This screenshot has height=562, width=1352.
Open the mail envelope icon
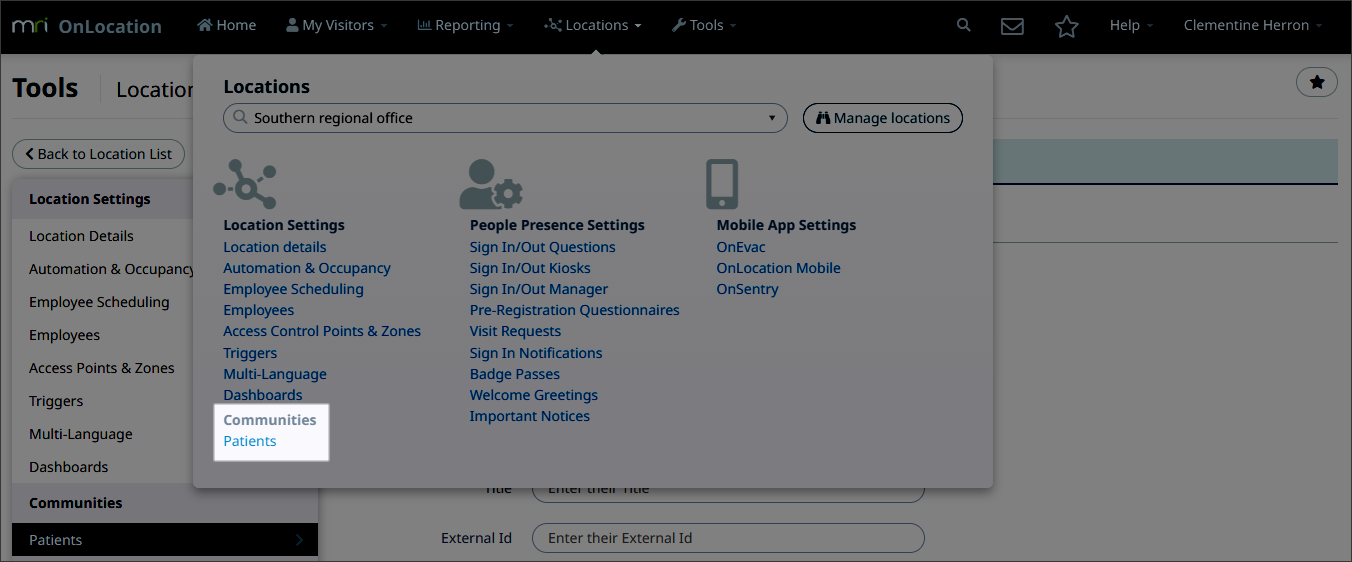pos(1012,26)
